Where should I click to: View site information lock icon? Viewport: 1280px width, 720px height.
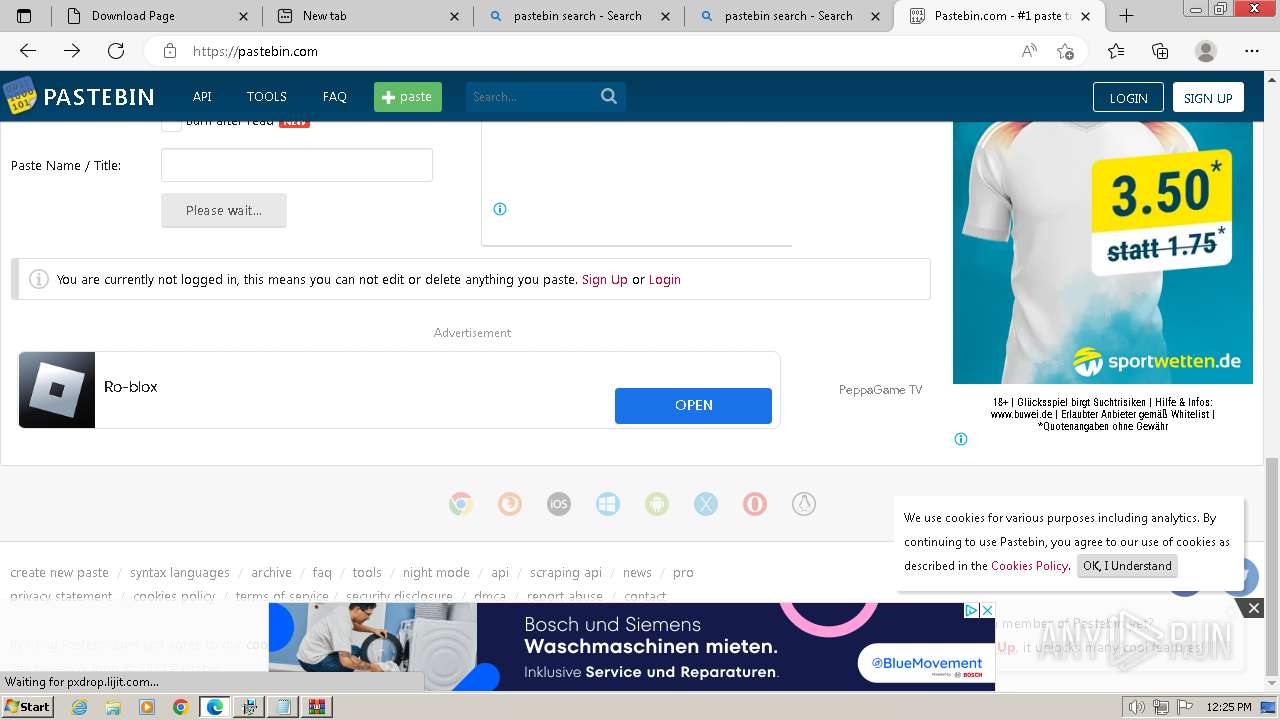(x=170, y=51)
